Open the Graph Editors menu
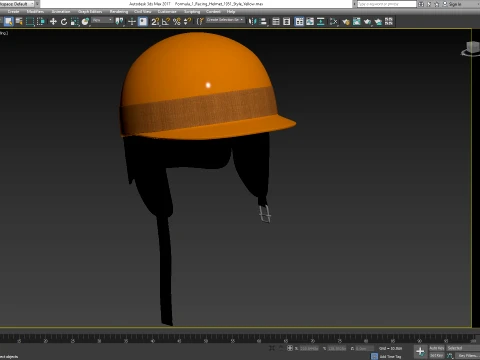480x360 pixels. coord(90,12)
